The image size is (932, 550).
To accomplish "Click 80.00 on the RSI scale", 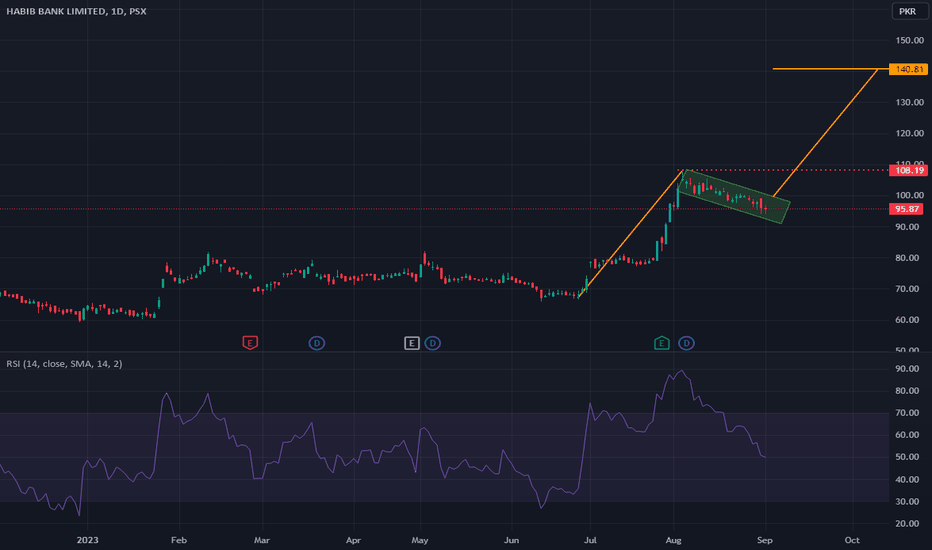I will [x=907, y=391].
